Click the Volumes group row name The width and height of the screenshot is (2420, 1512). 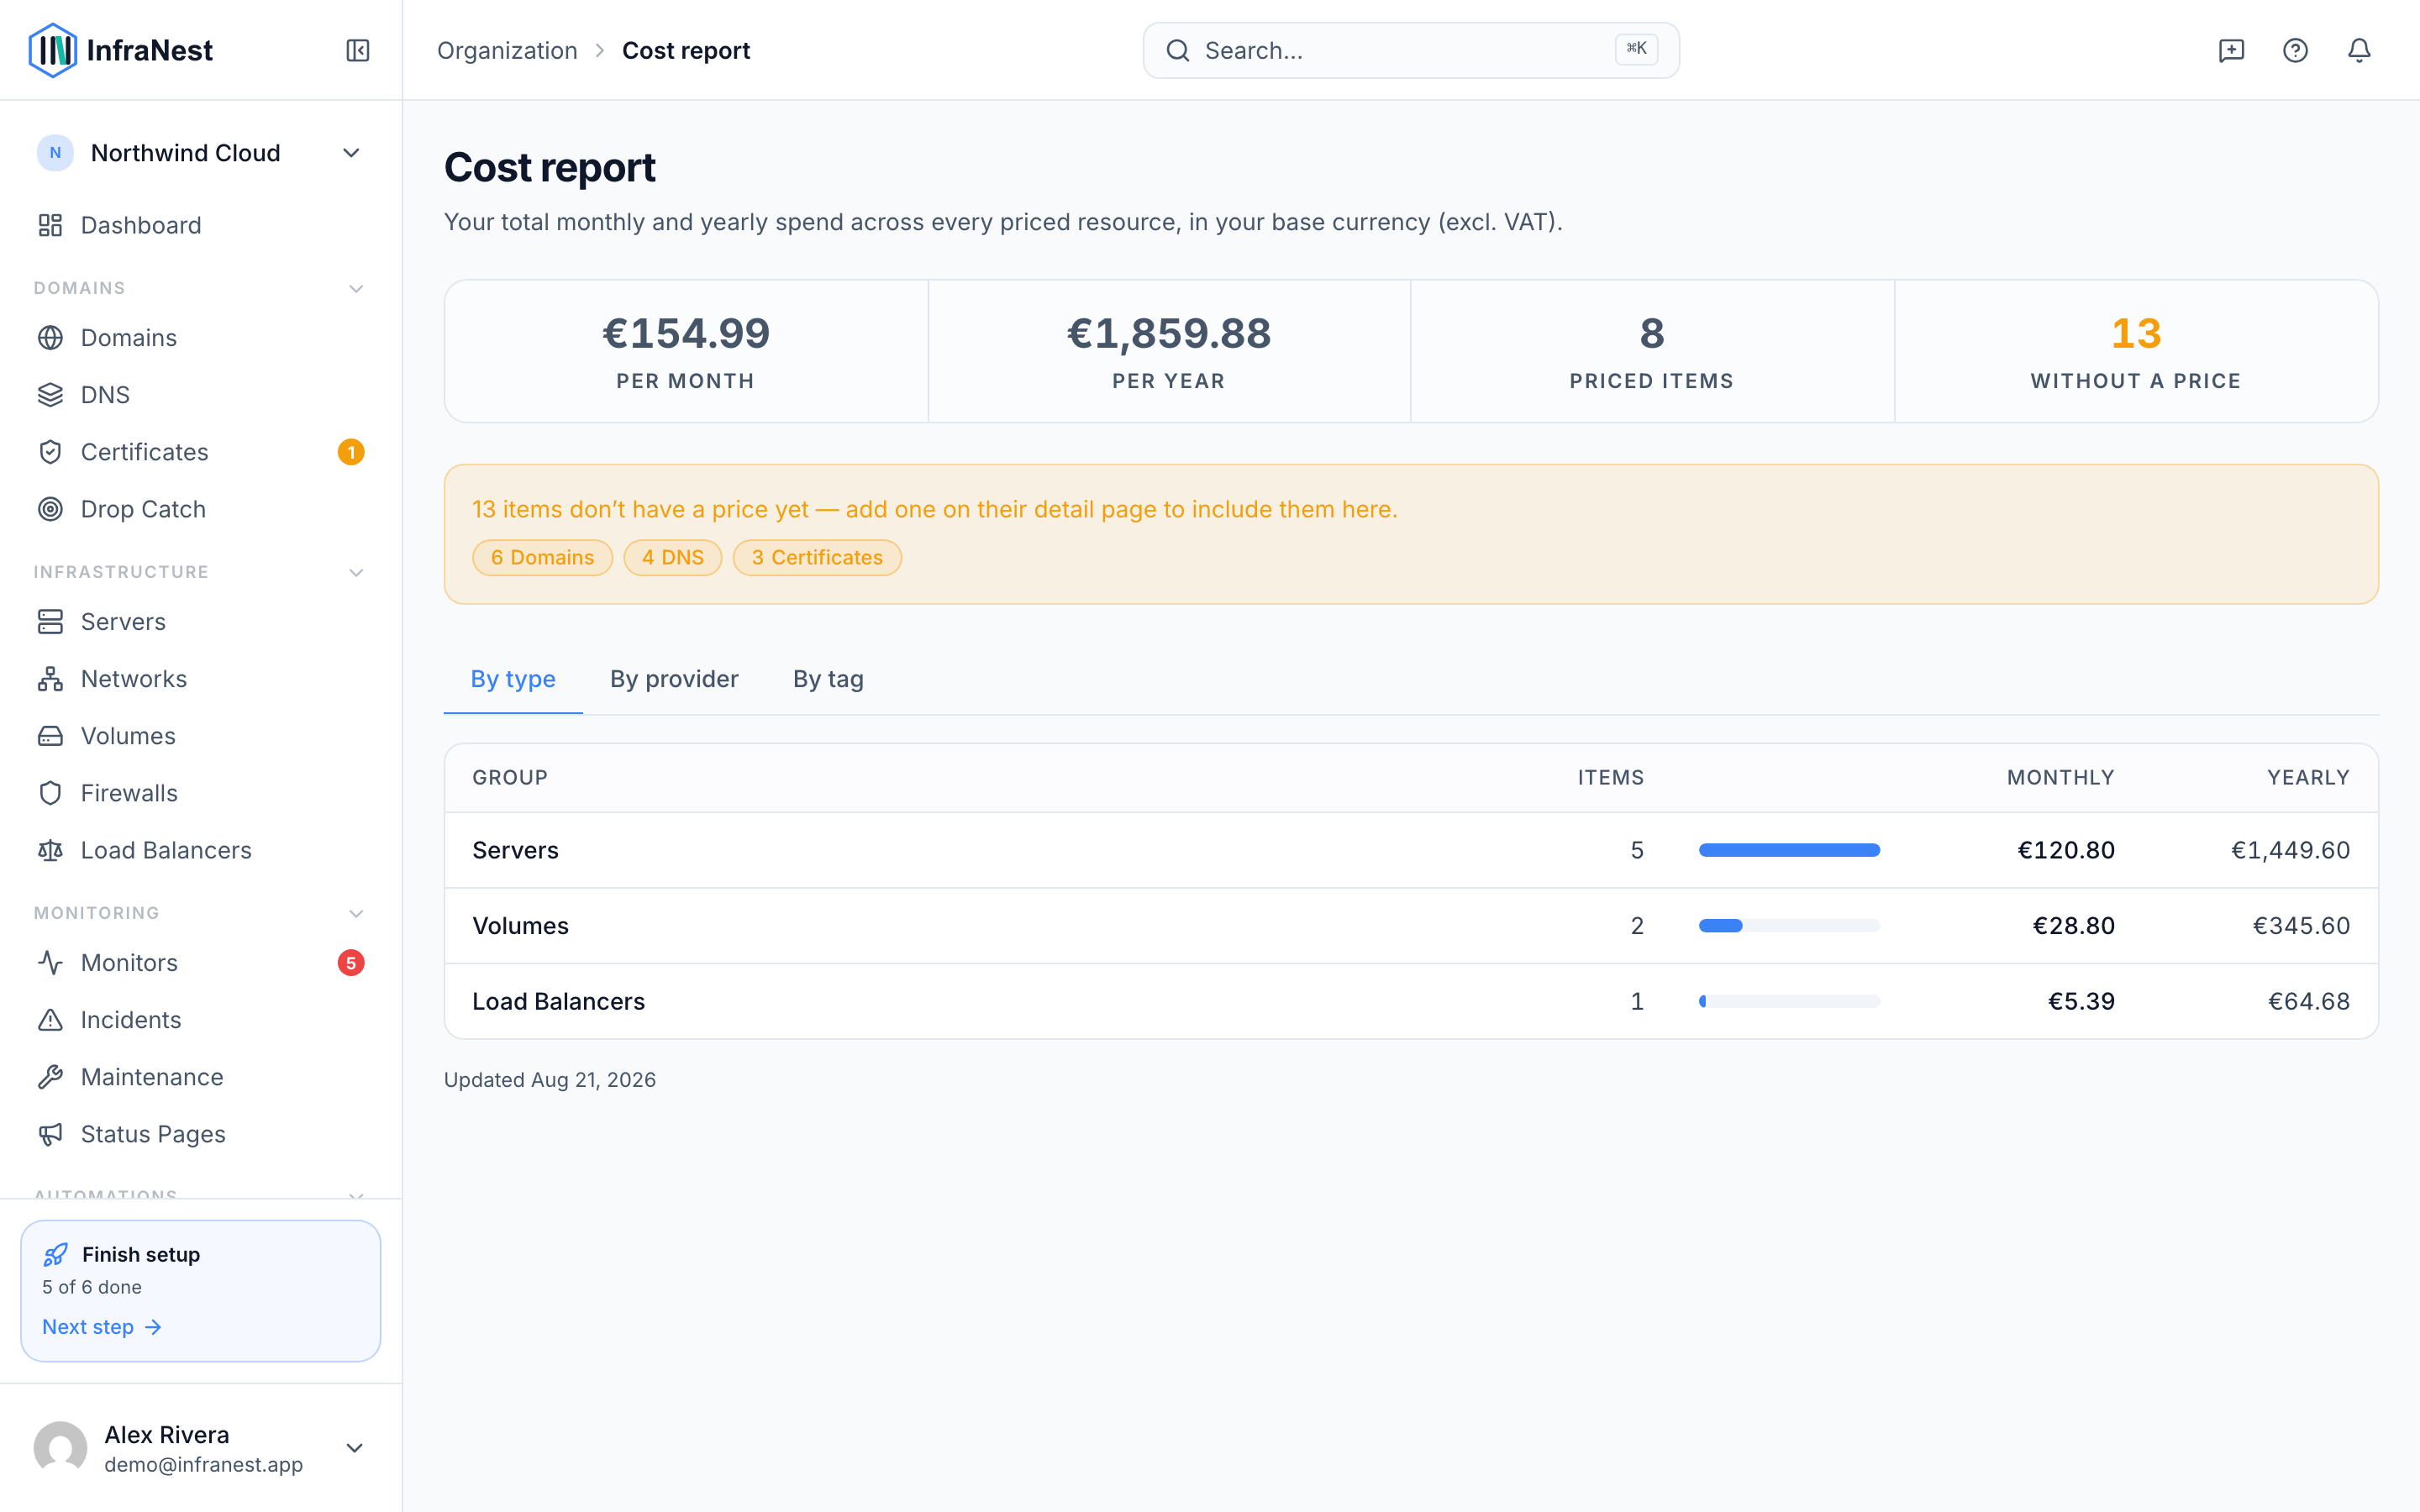[x=520, y=926]
